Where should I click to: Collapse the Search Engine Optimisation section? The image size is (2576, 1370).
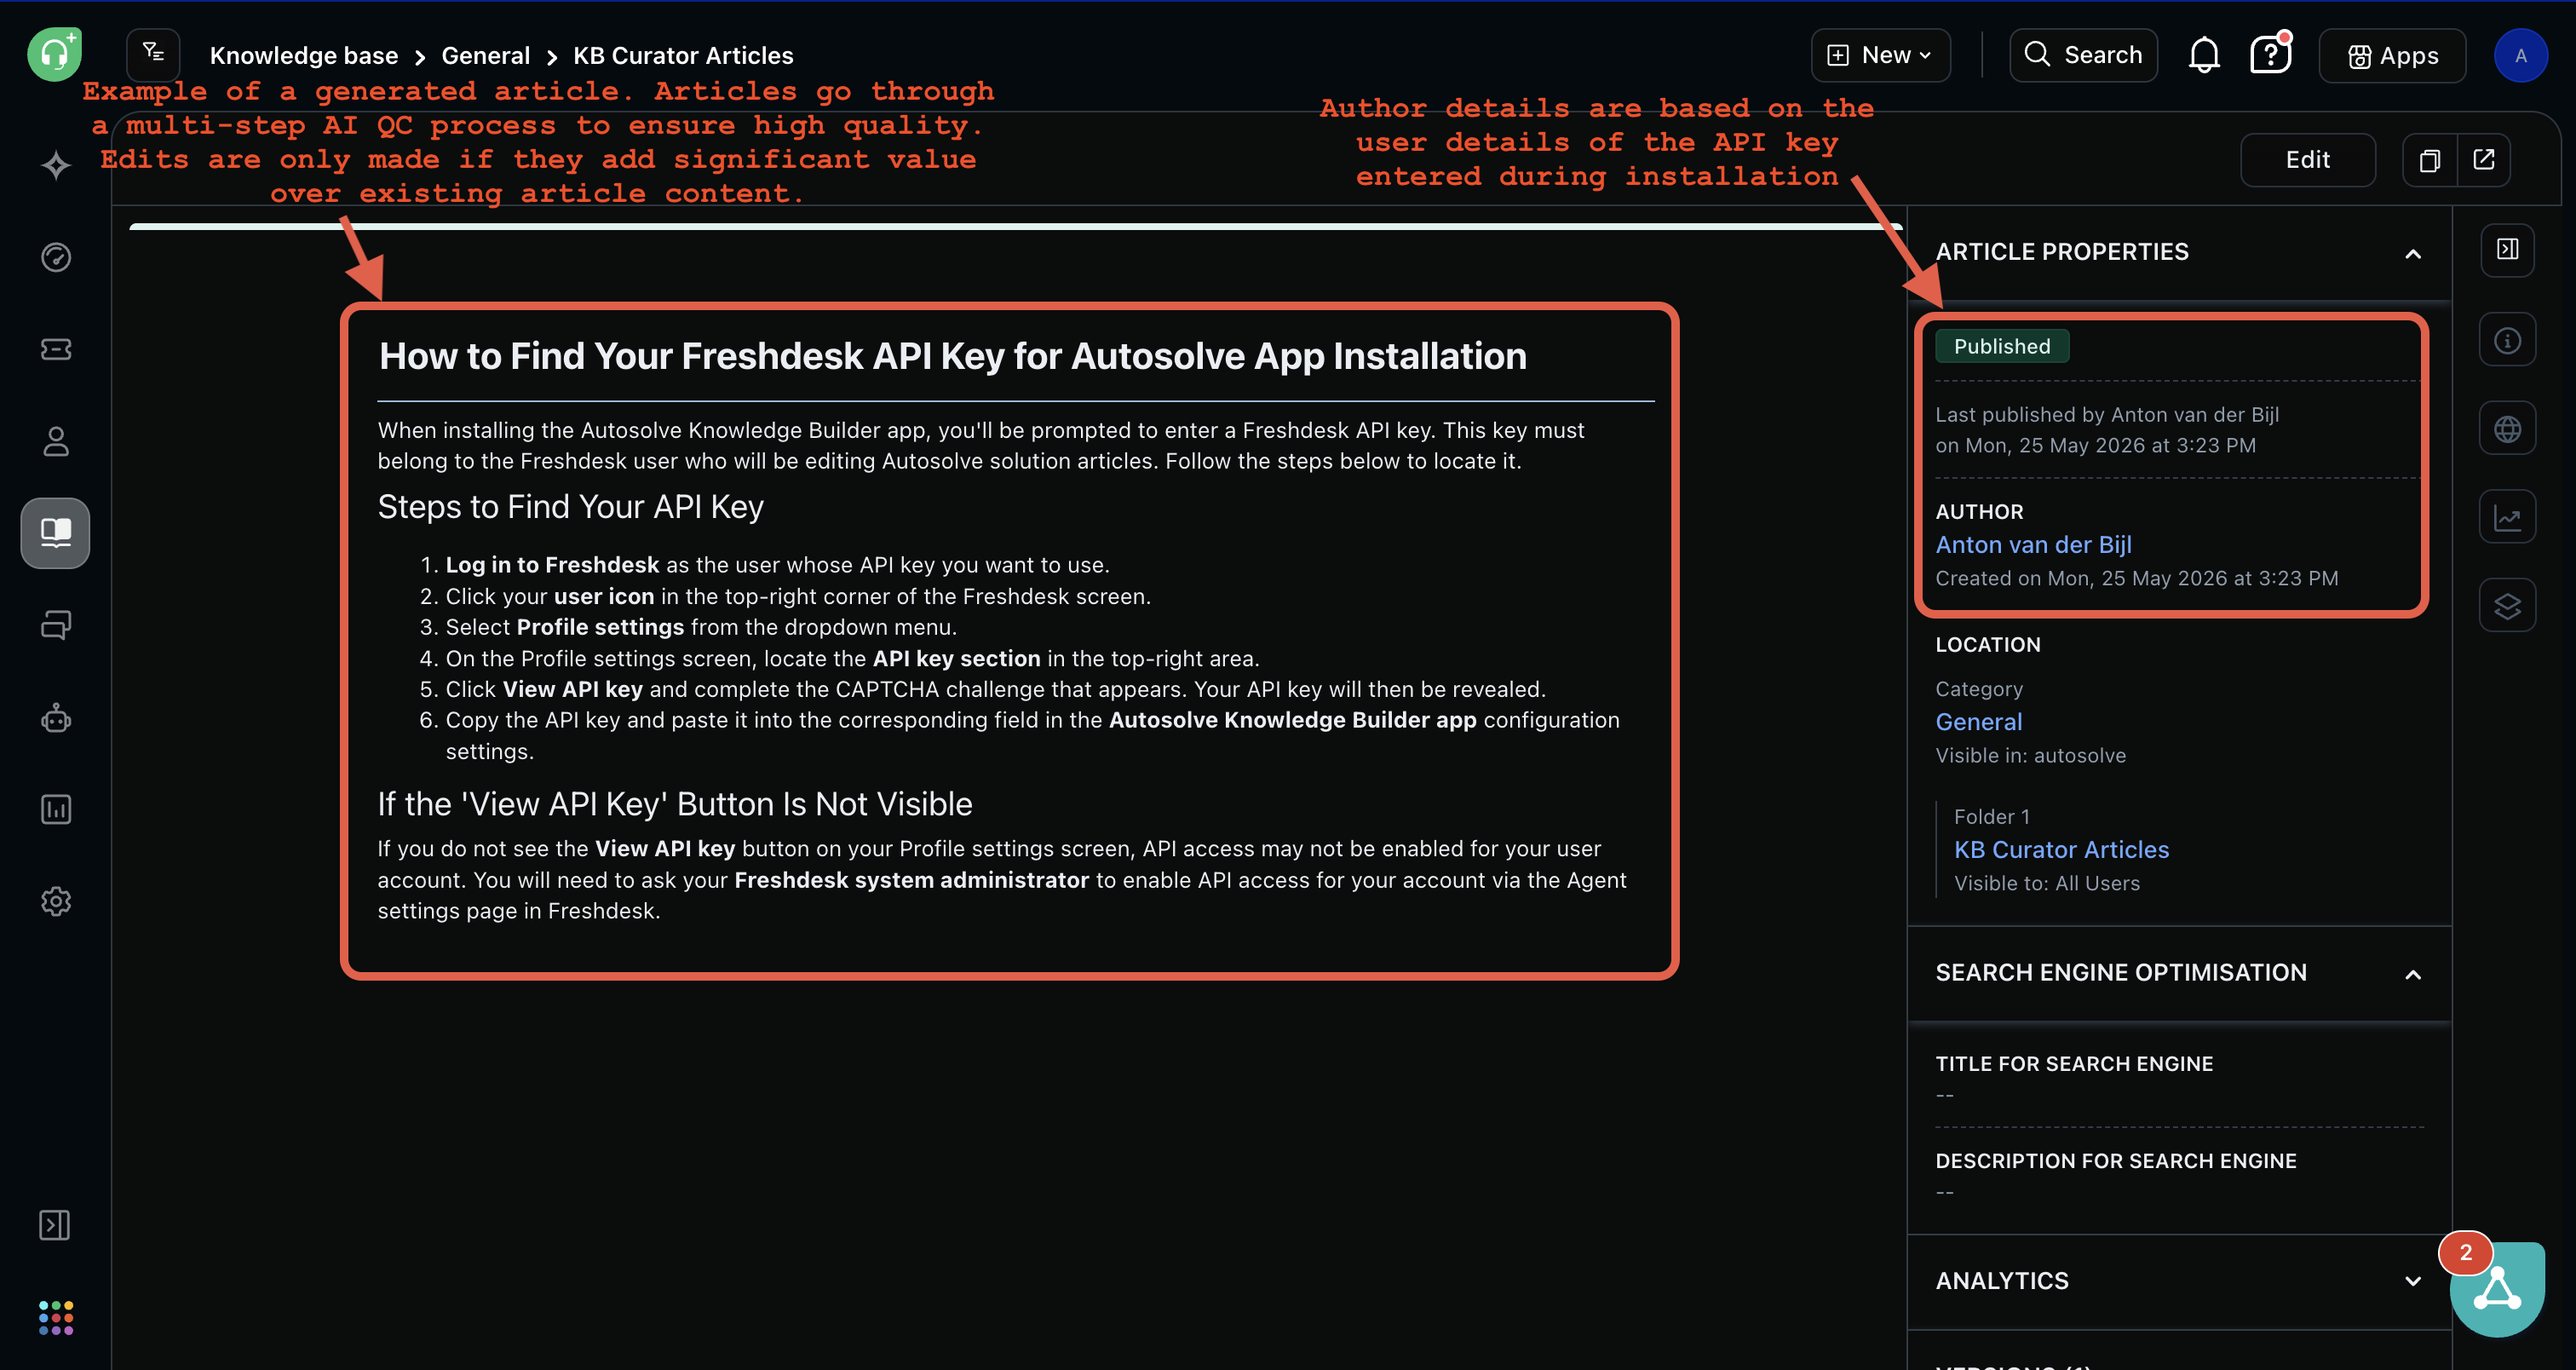tap(2412, 975)
